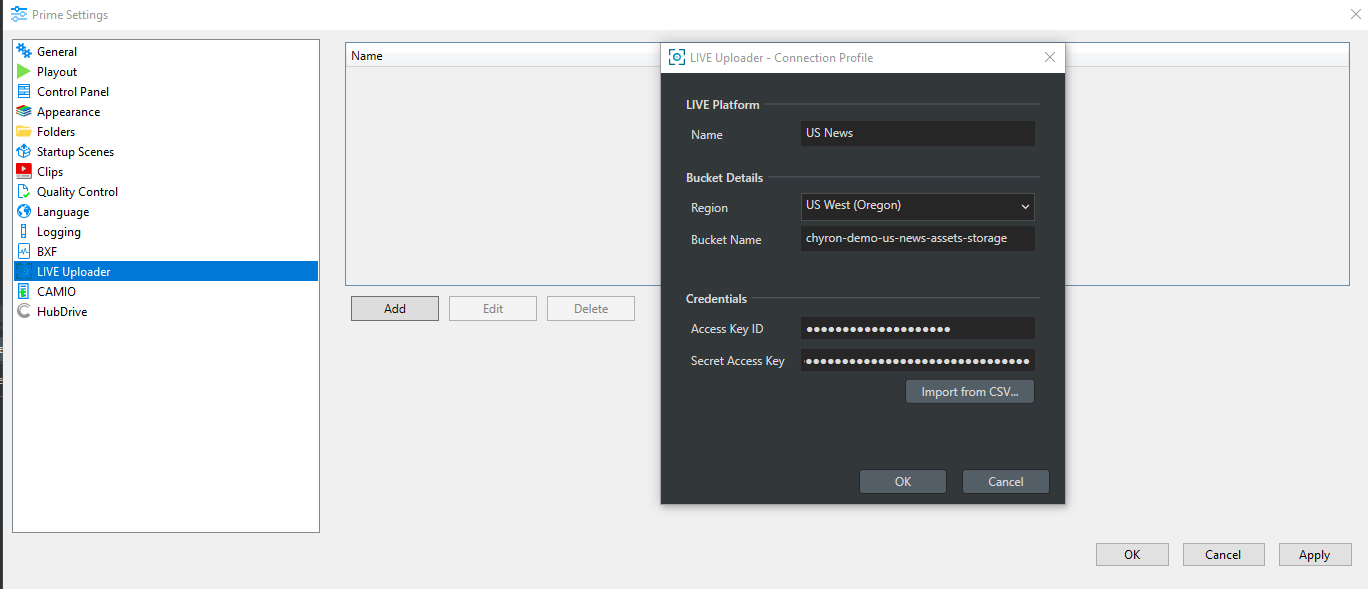Select the yellow Folders icon
Image resolution: width=1368 pixels, height=589 pixels.
pos(24,131)
